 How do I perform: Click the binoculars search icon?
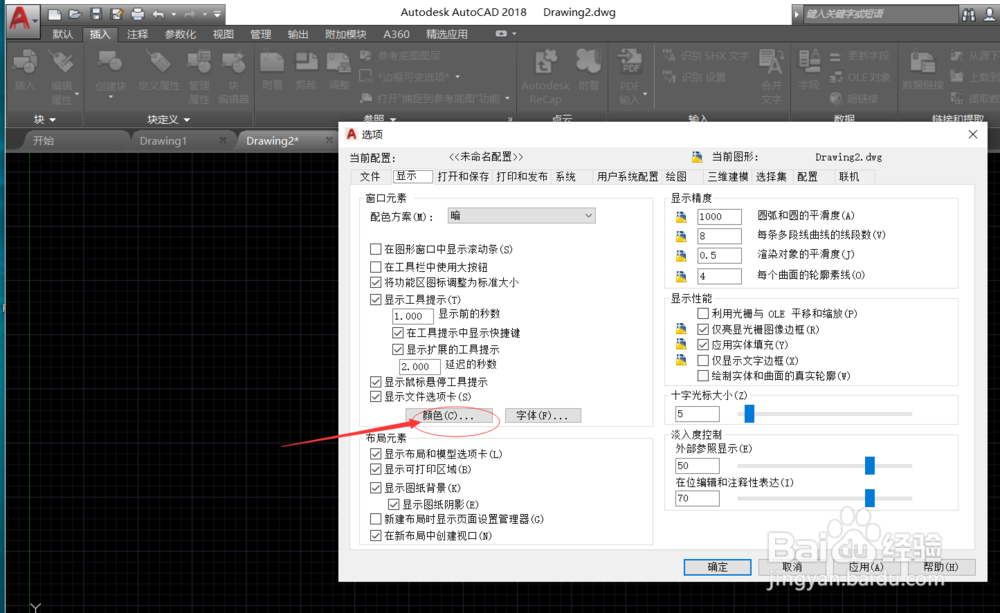[969, 14]
